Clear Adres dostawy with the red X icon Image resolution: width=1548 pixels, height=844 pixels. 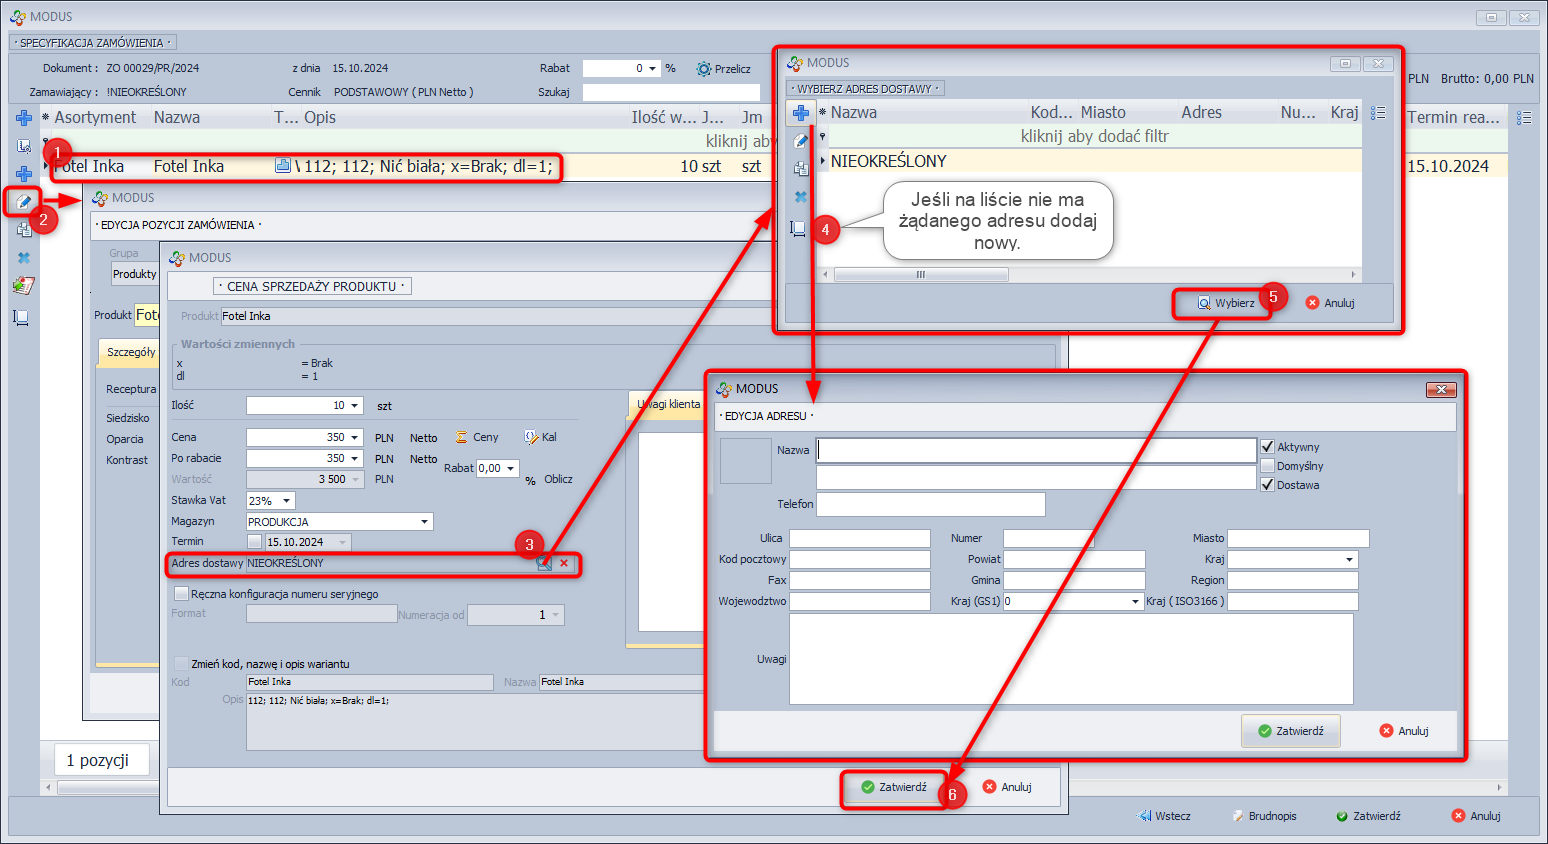pyautogui.click(x=564, y=563)
